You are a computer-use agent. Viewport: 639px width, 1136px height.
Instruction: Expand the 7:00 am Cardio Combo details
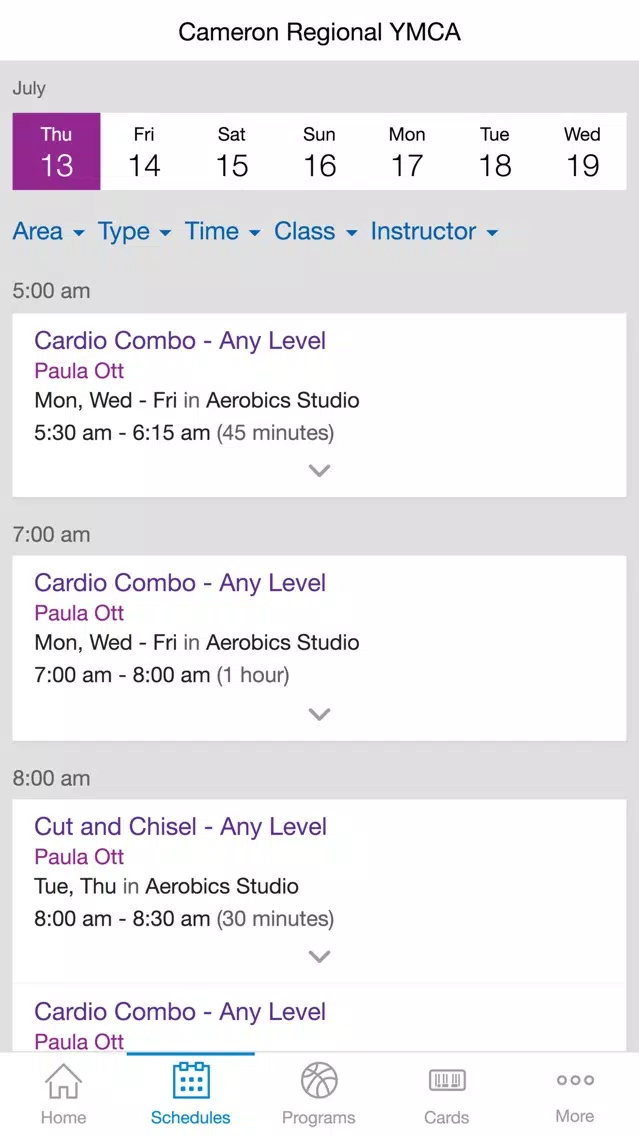[320, 714]
